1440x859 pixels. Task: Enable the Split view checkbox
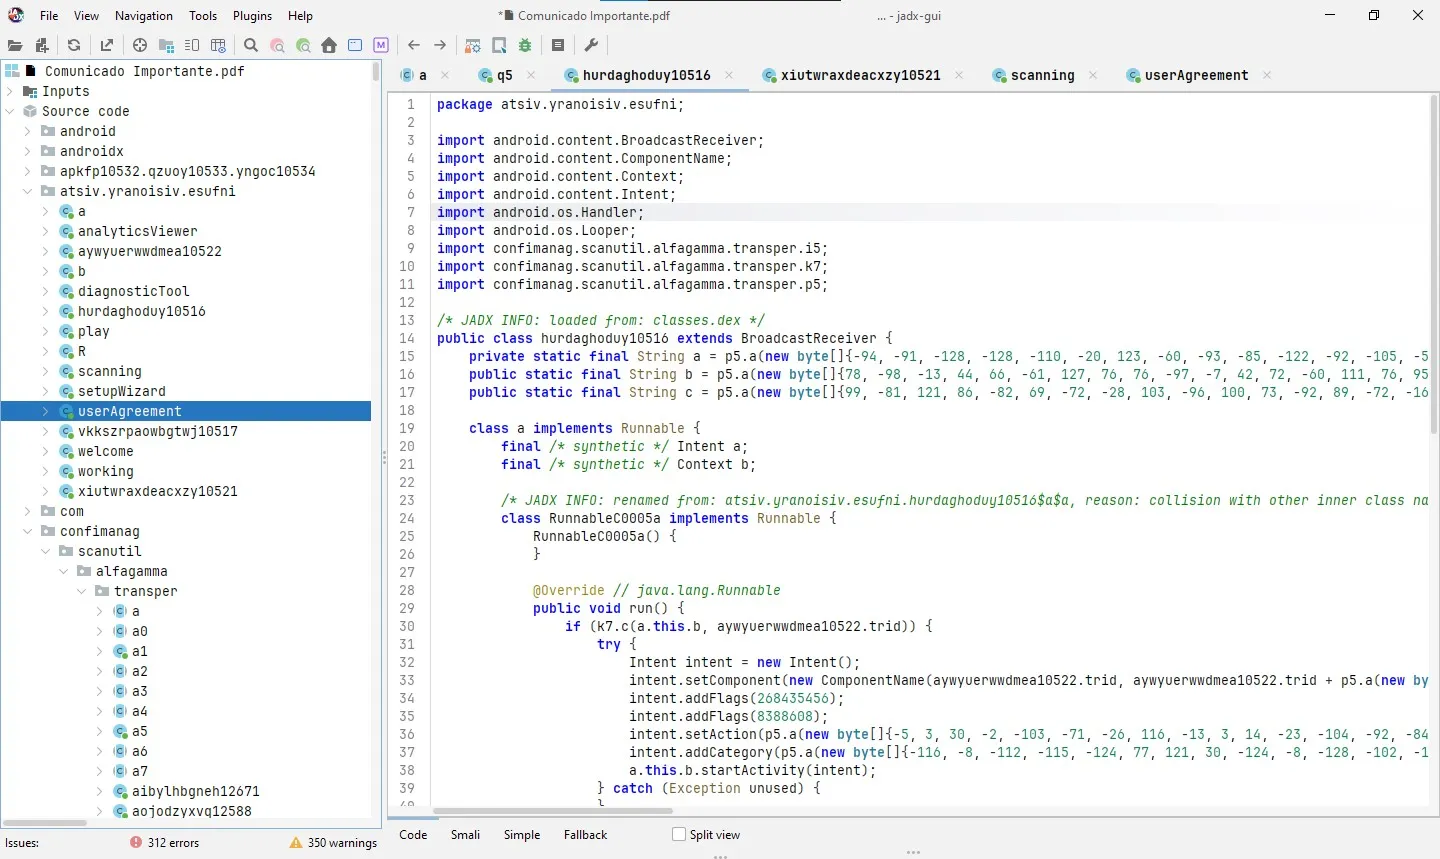pyautogui.click(x=679, y=834)
